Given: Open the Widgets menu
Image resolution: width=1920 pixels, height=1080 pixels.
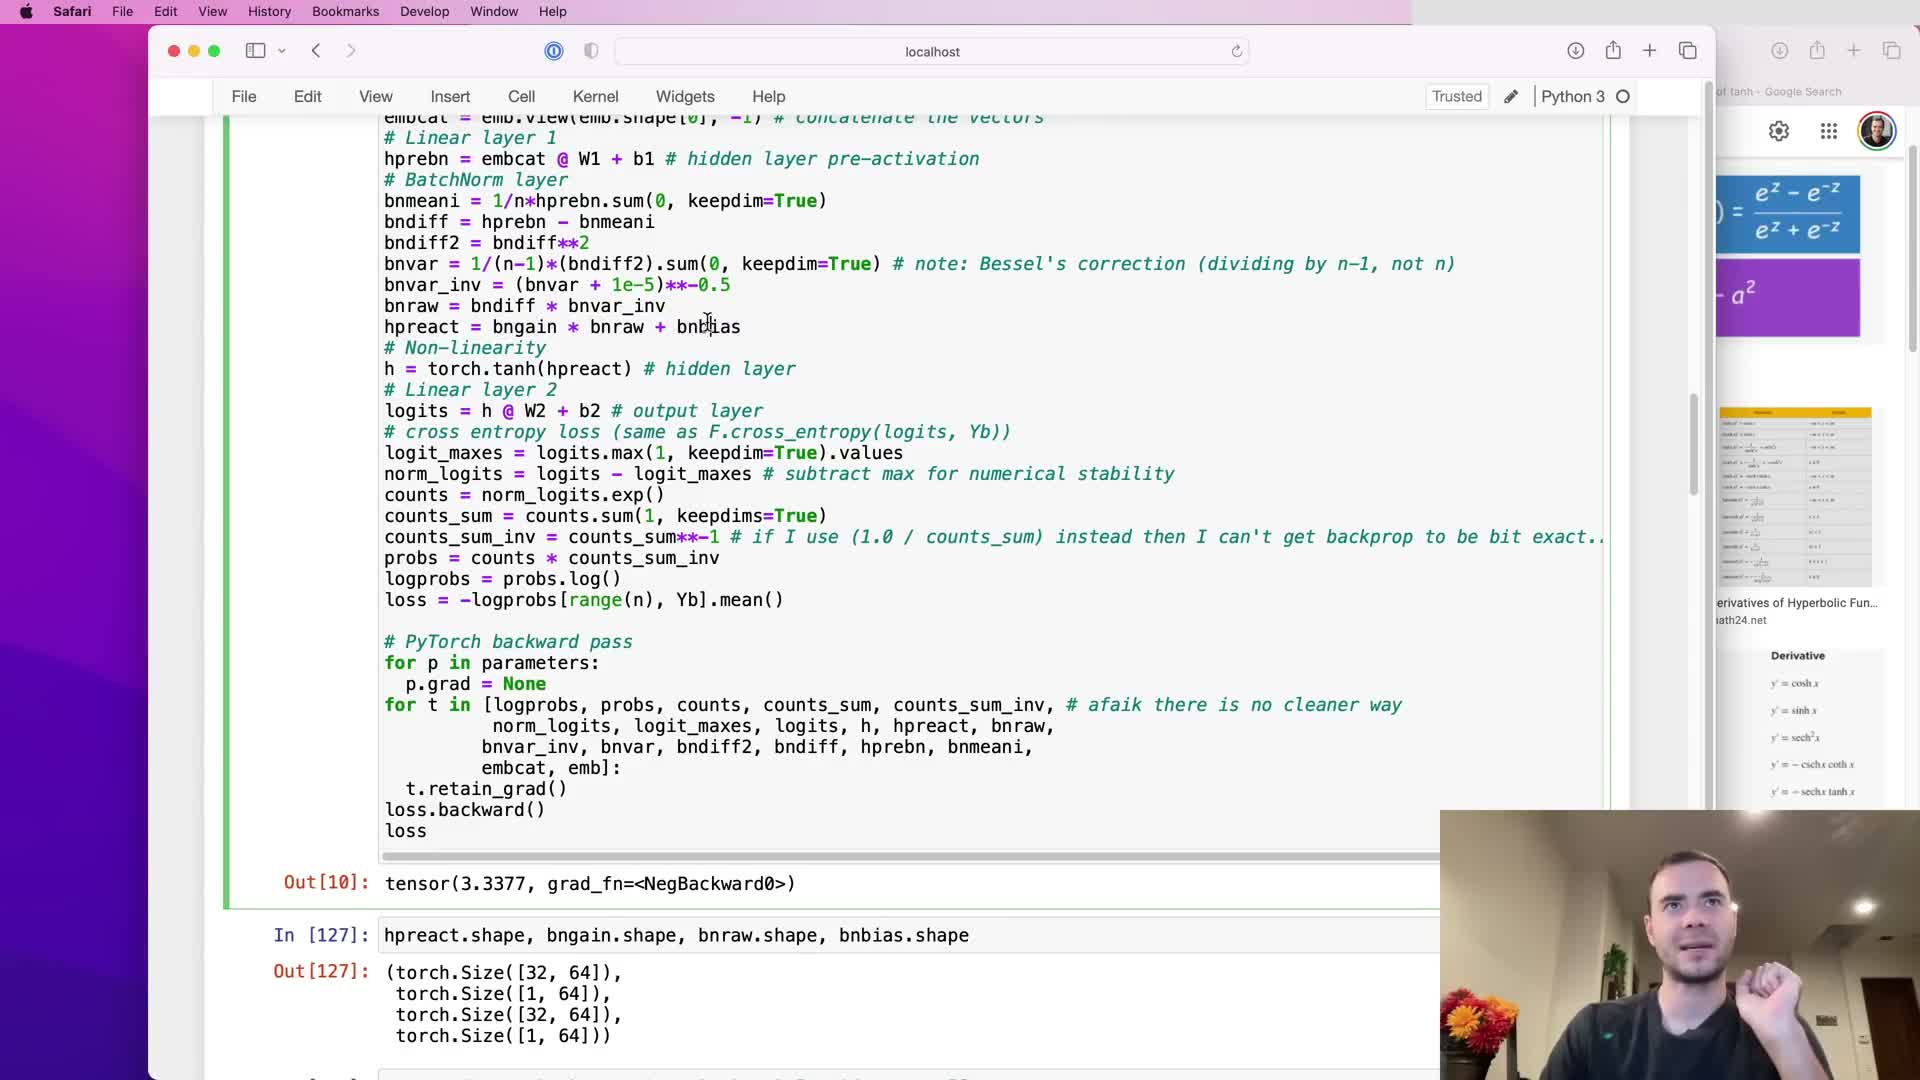Looking at the screenshot, I should [685, 97].
